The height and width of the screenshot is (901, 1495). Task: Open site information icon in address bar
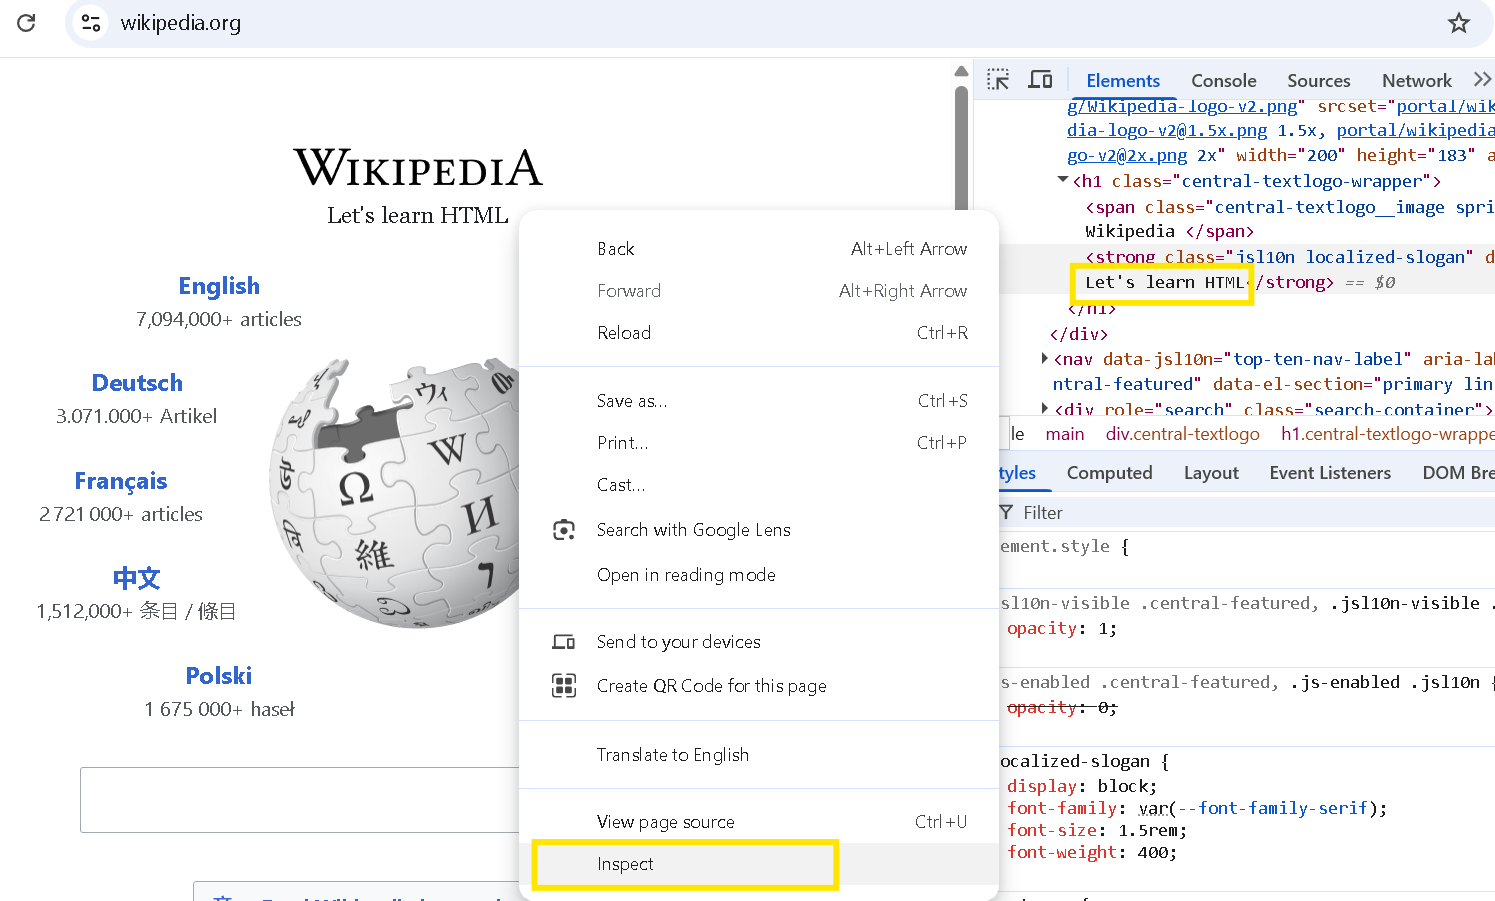pyautogui.click(x=90, y=22)
